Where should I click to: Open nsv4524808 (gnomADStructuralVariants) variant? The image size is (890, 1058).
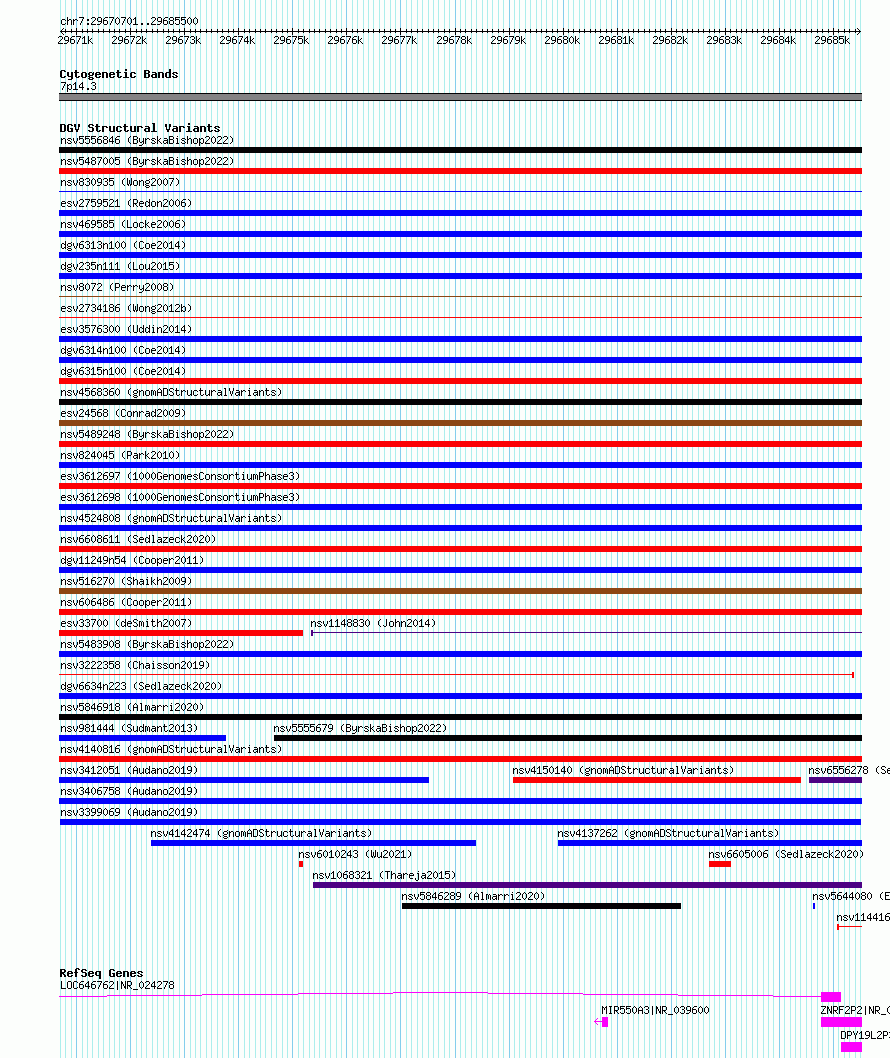[171, 518]
